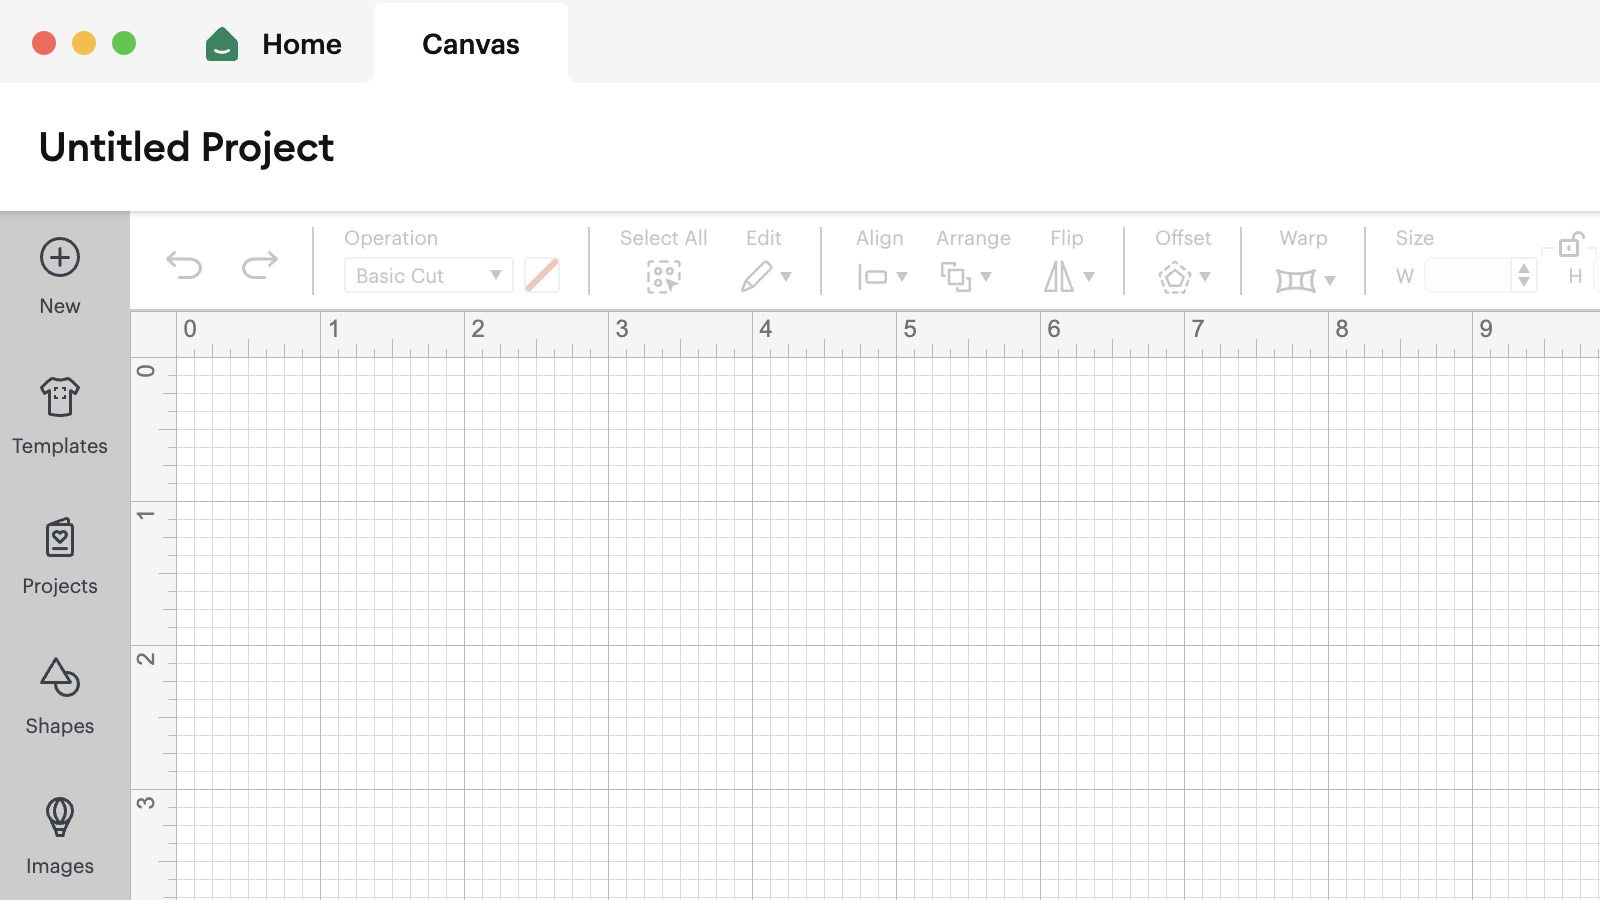Click the green maximize window button
The image size is (1600, 900).
click(124, 43)
